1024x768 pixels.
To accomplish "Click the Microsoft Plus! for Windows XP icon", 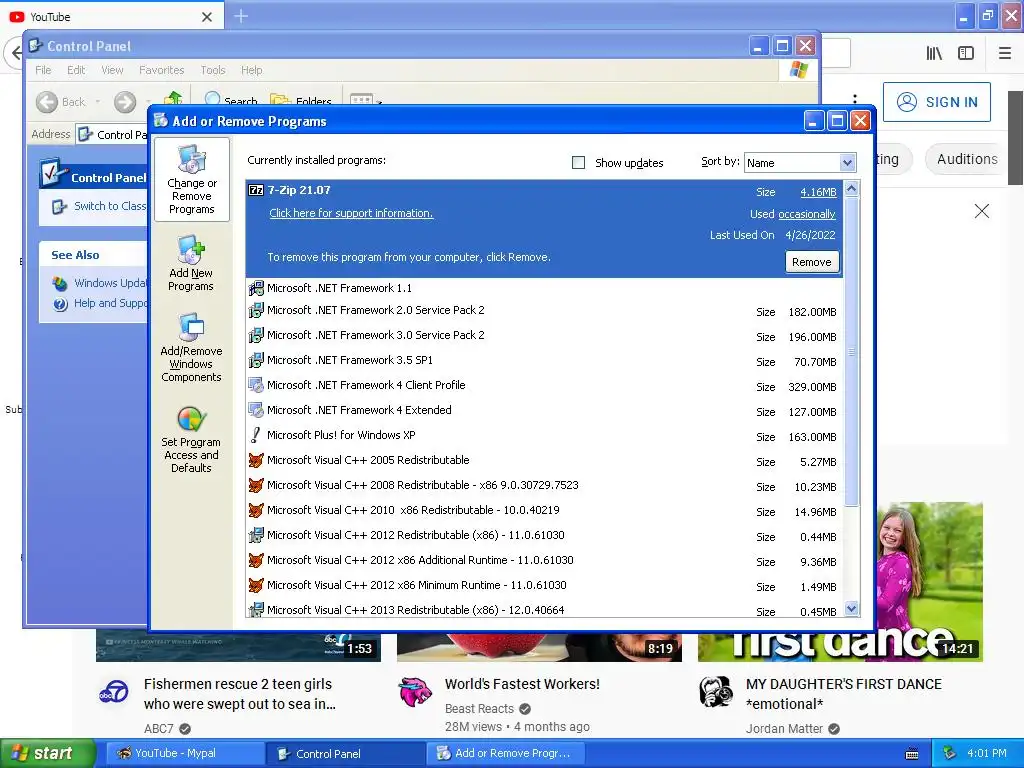I will click(x=256, y=435).
